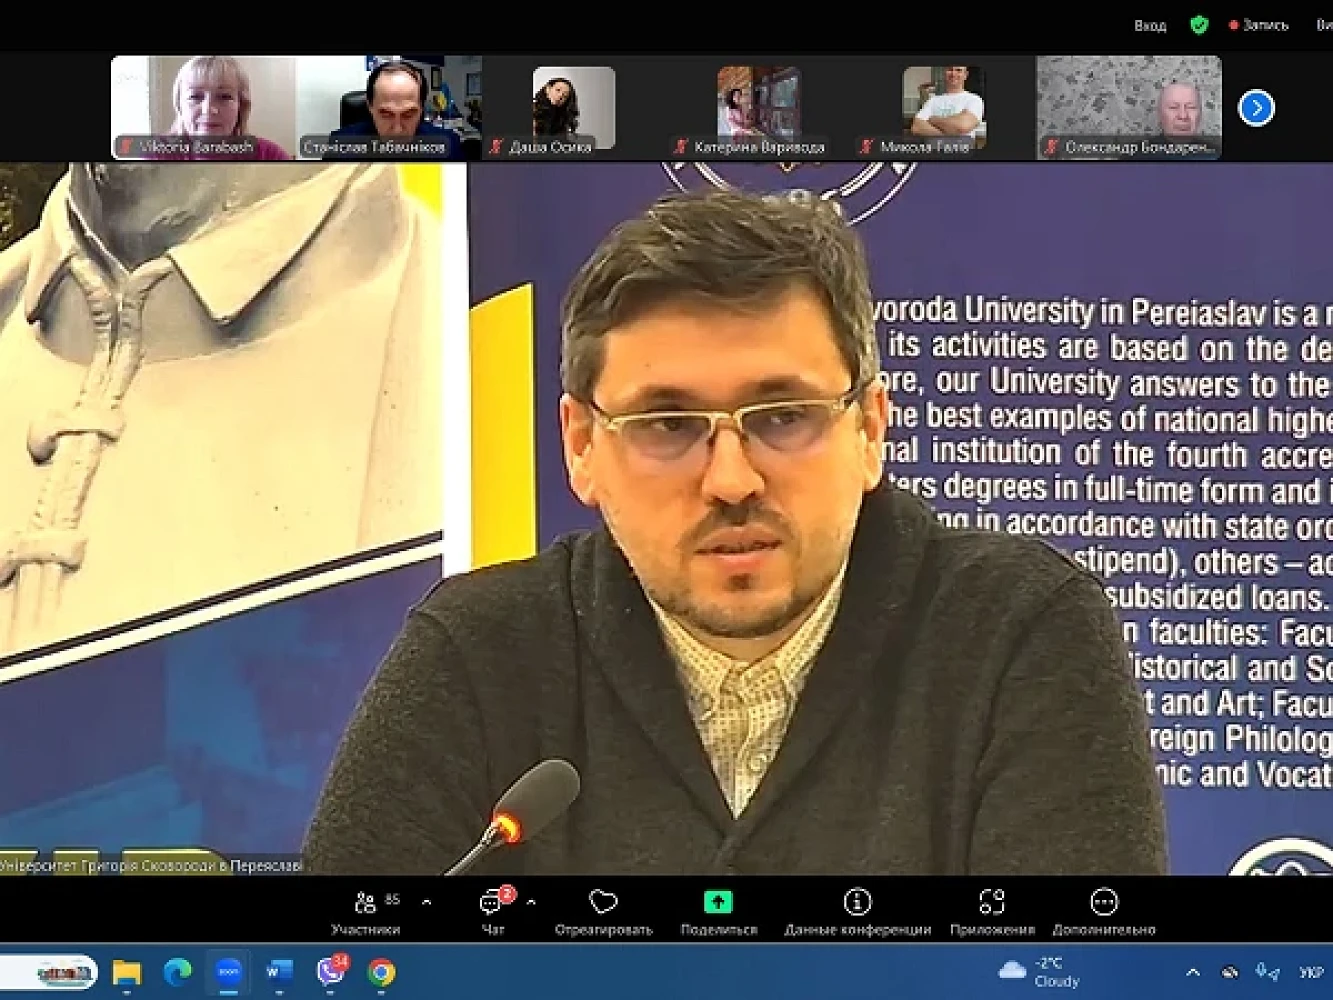
Task: Open Viber from the taskbar
Action: 330,972
